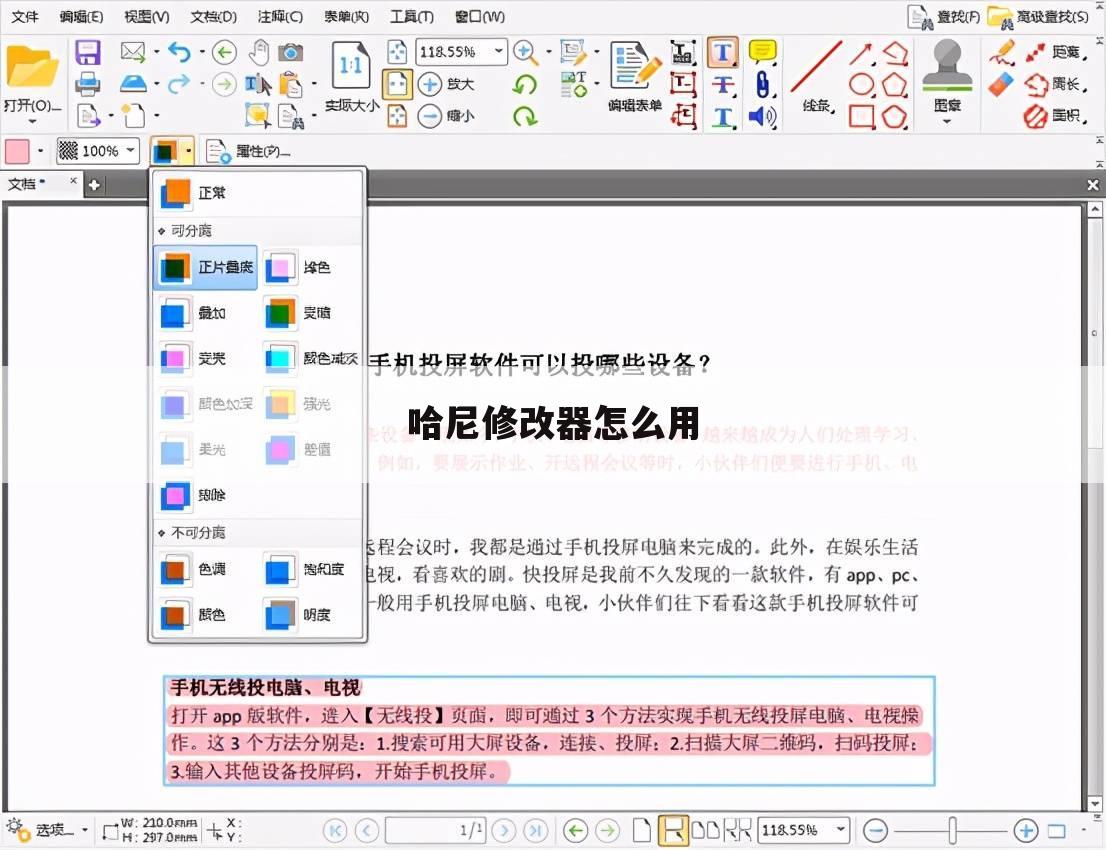Open the 工具(T) menu
This screenshot has width=1106, height=850.
[x=412, y=16]
